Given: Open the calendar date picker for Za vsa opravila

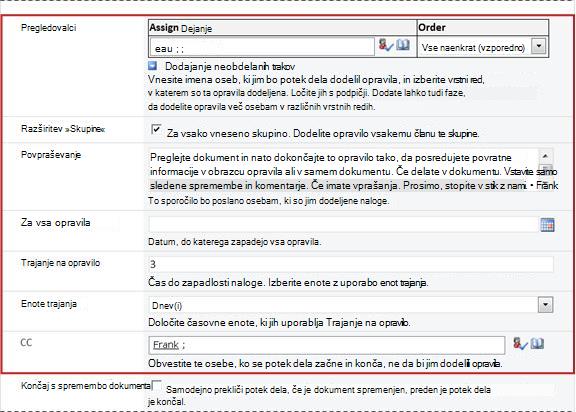Looking at the screenshot, I should pos(547,225).
